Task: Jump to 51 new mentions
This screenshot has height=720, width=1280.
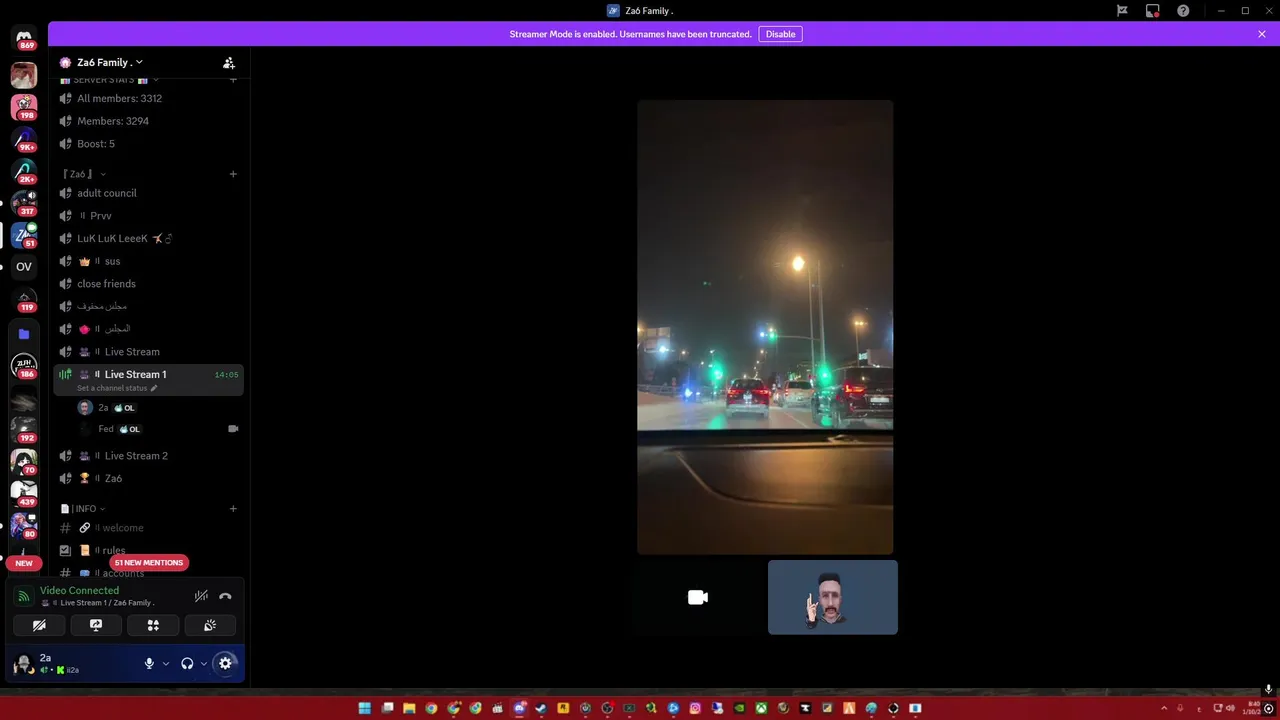Action: (x=149, y=563)
